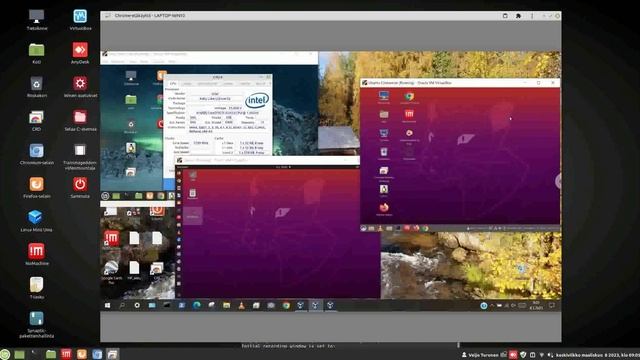Click the blue circular tray icon on Windows taskbar
Viewport: 640px width, 360px height.
pos(484,305)
